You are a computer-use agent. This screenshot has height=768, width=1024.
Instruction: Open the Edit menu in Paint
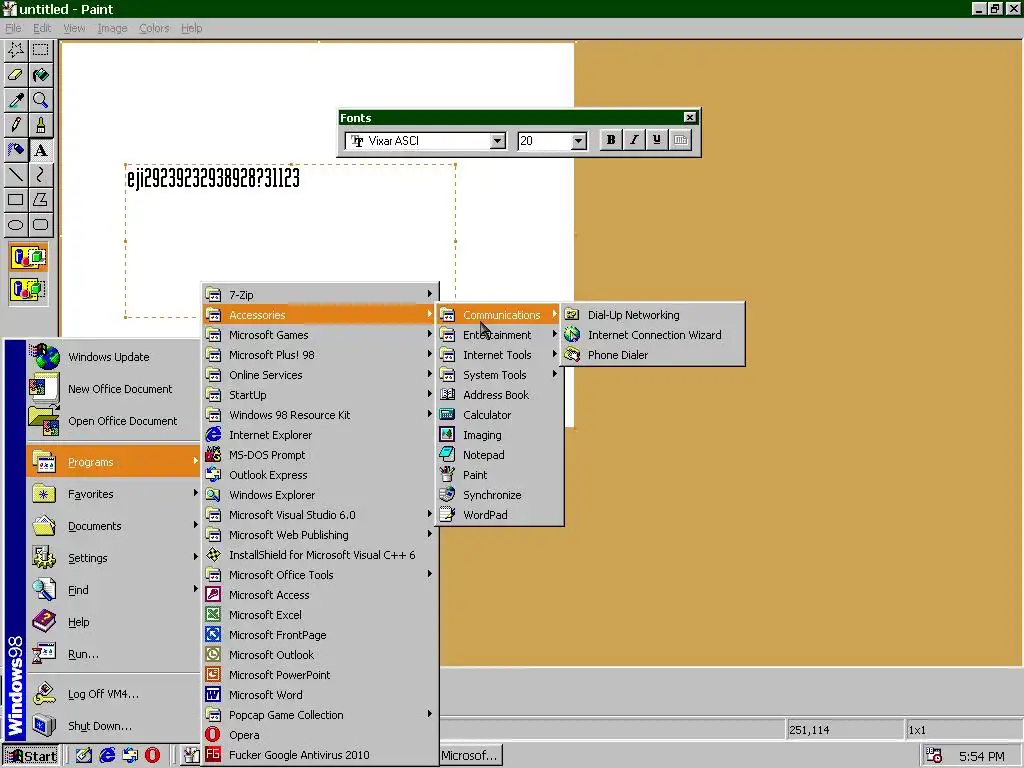pyautogui.click(x=42, y=28)
